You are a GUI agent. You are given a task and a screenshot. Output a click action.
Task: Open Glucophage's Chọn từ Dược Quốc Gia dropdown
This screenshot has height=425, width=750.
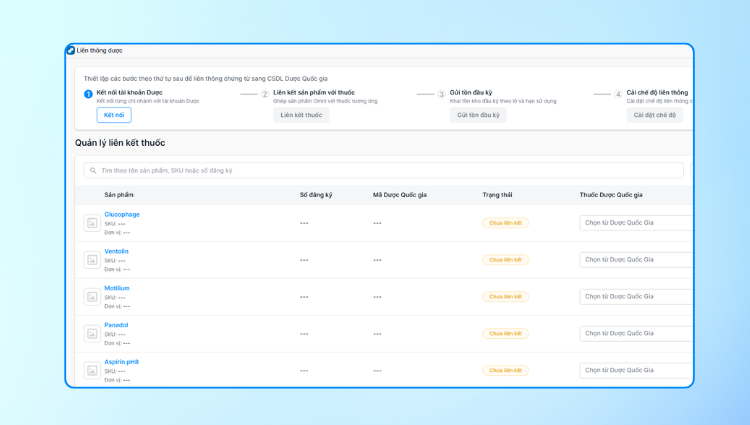click(636, 223)
